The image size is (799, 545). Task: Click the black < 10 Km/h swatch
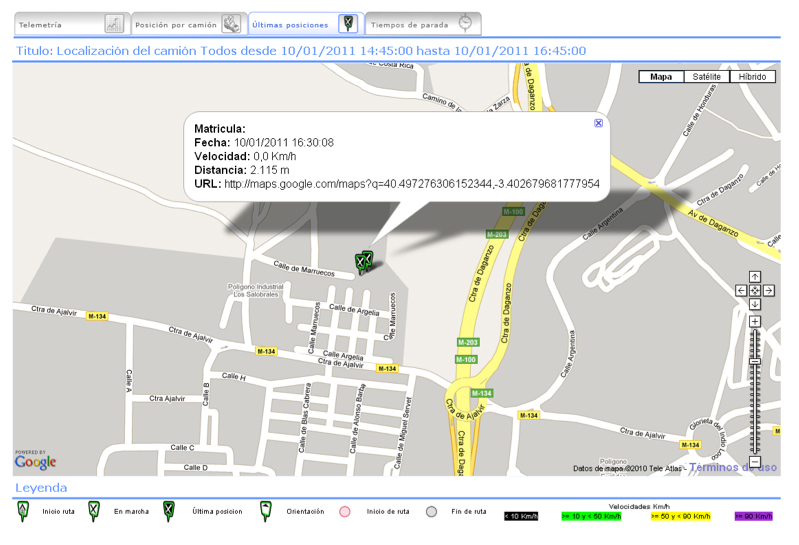coord(521,516)
